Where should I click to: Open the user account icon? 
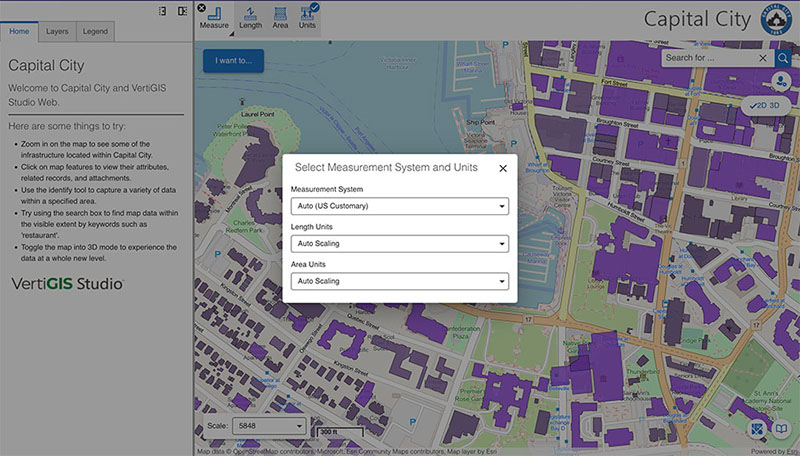click(781, 82)
